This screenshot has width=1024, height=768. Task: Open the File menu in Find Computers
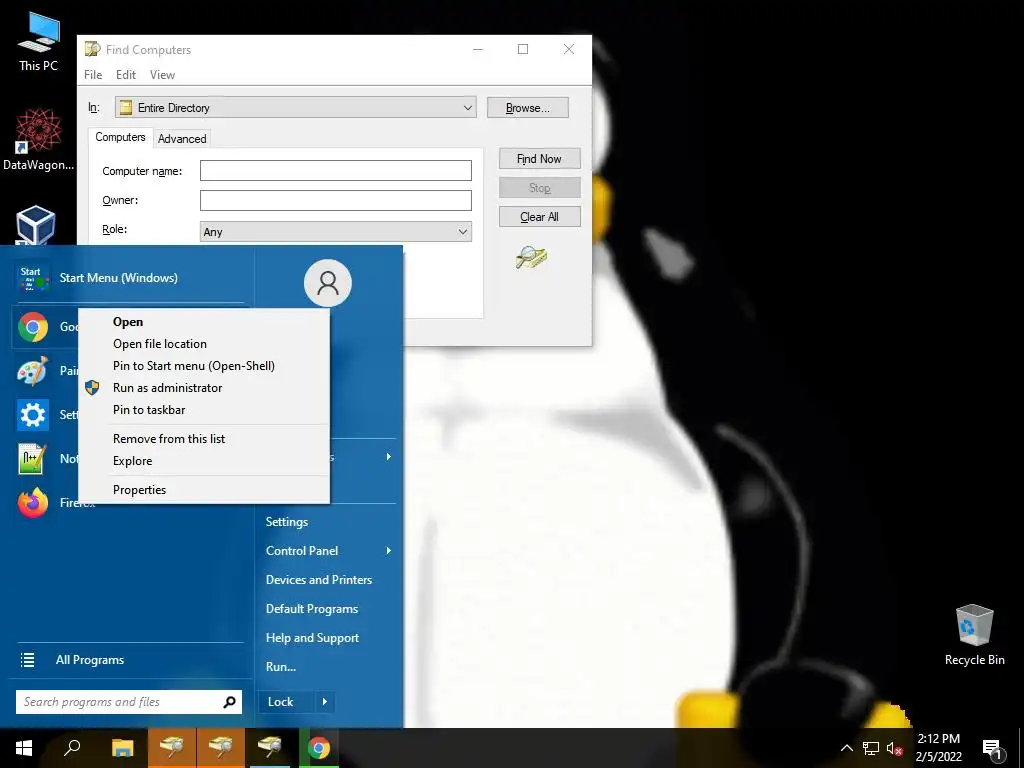(x=93, y=74)
